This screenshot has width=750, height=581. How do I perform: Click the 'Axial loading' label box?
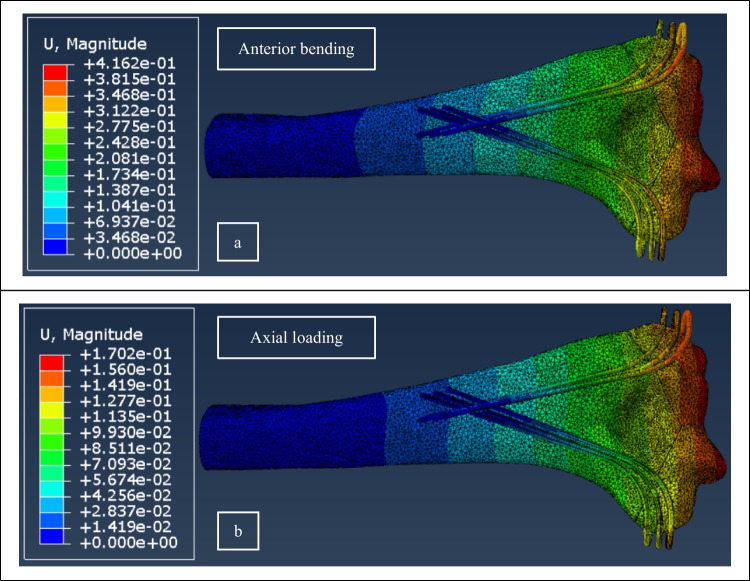(x=296, y=338)
